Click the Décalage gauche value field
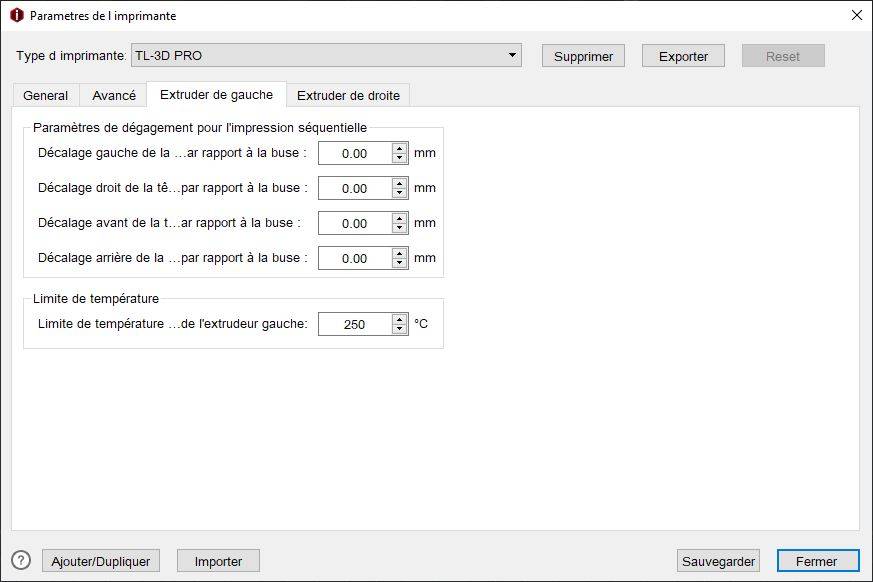The image size is (873, 582). click(355, 154)
